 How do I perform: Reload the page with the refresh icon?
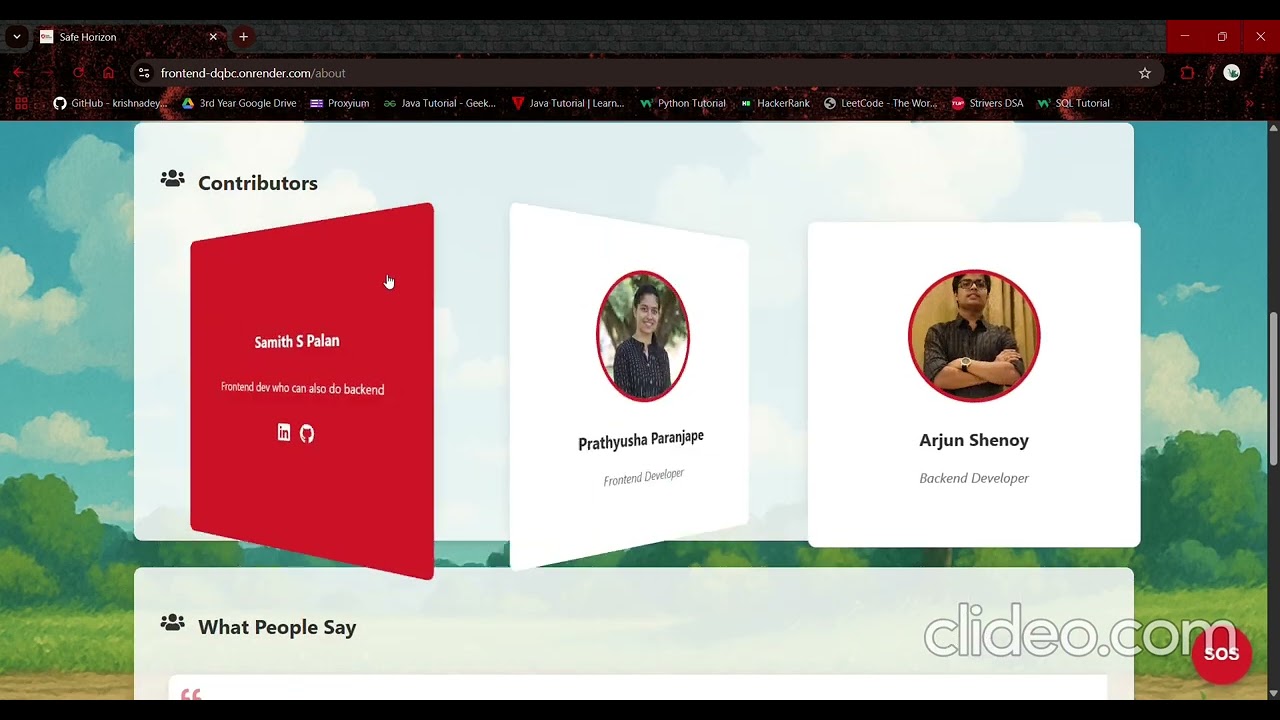78,73
